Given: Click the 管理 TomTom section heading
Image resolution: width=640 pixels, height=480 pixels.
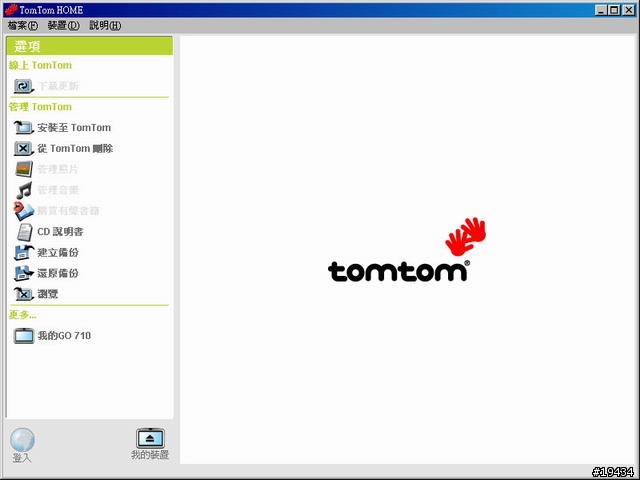Looking at the screenshot, I should [40, 107].
